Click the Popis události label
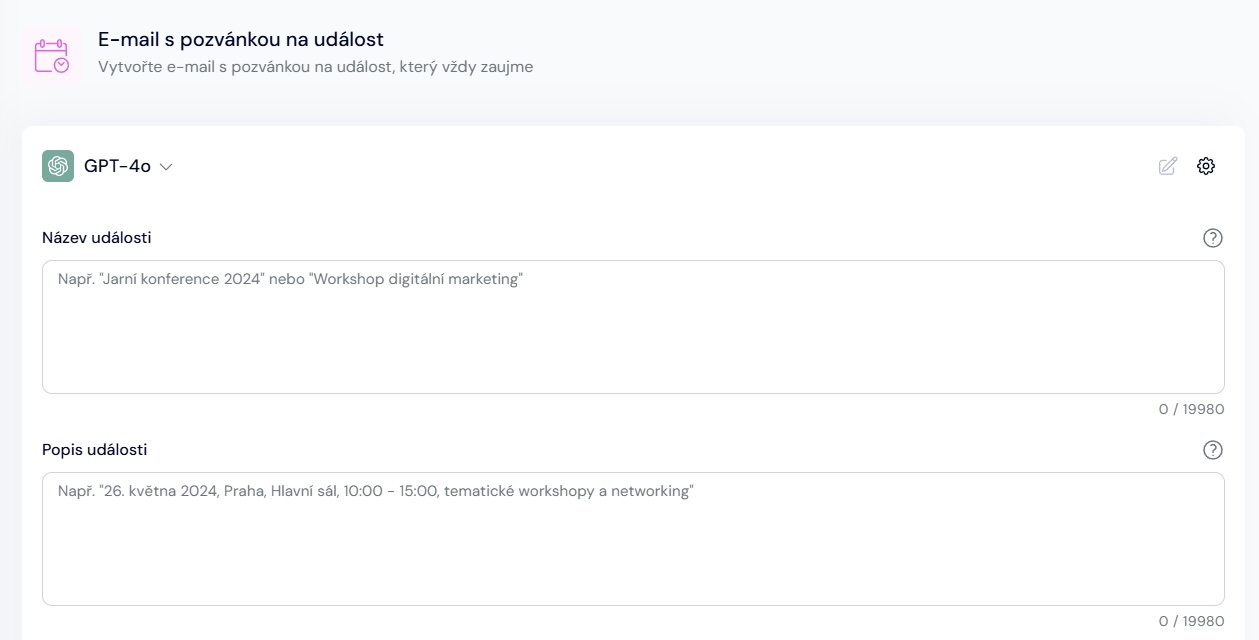 (95, 449)
